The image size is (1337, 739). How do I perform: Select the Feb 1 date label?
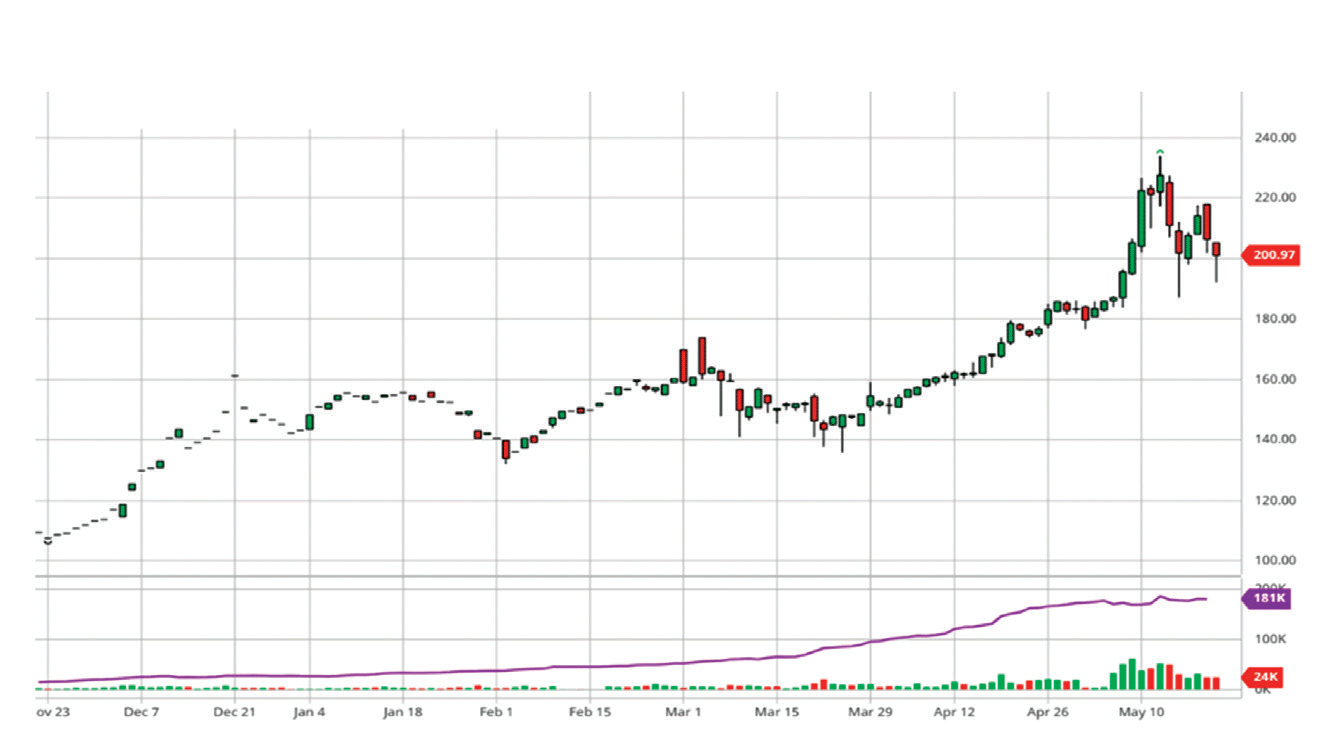point(496,713)
